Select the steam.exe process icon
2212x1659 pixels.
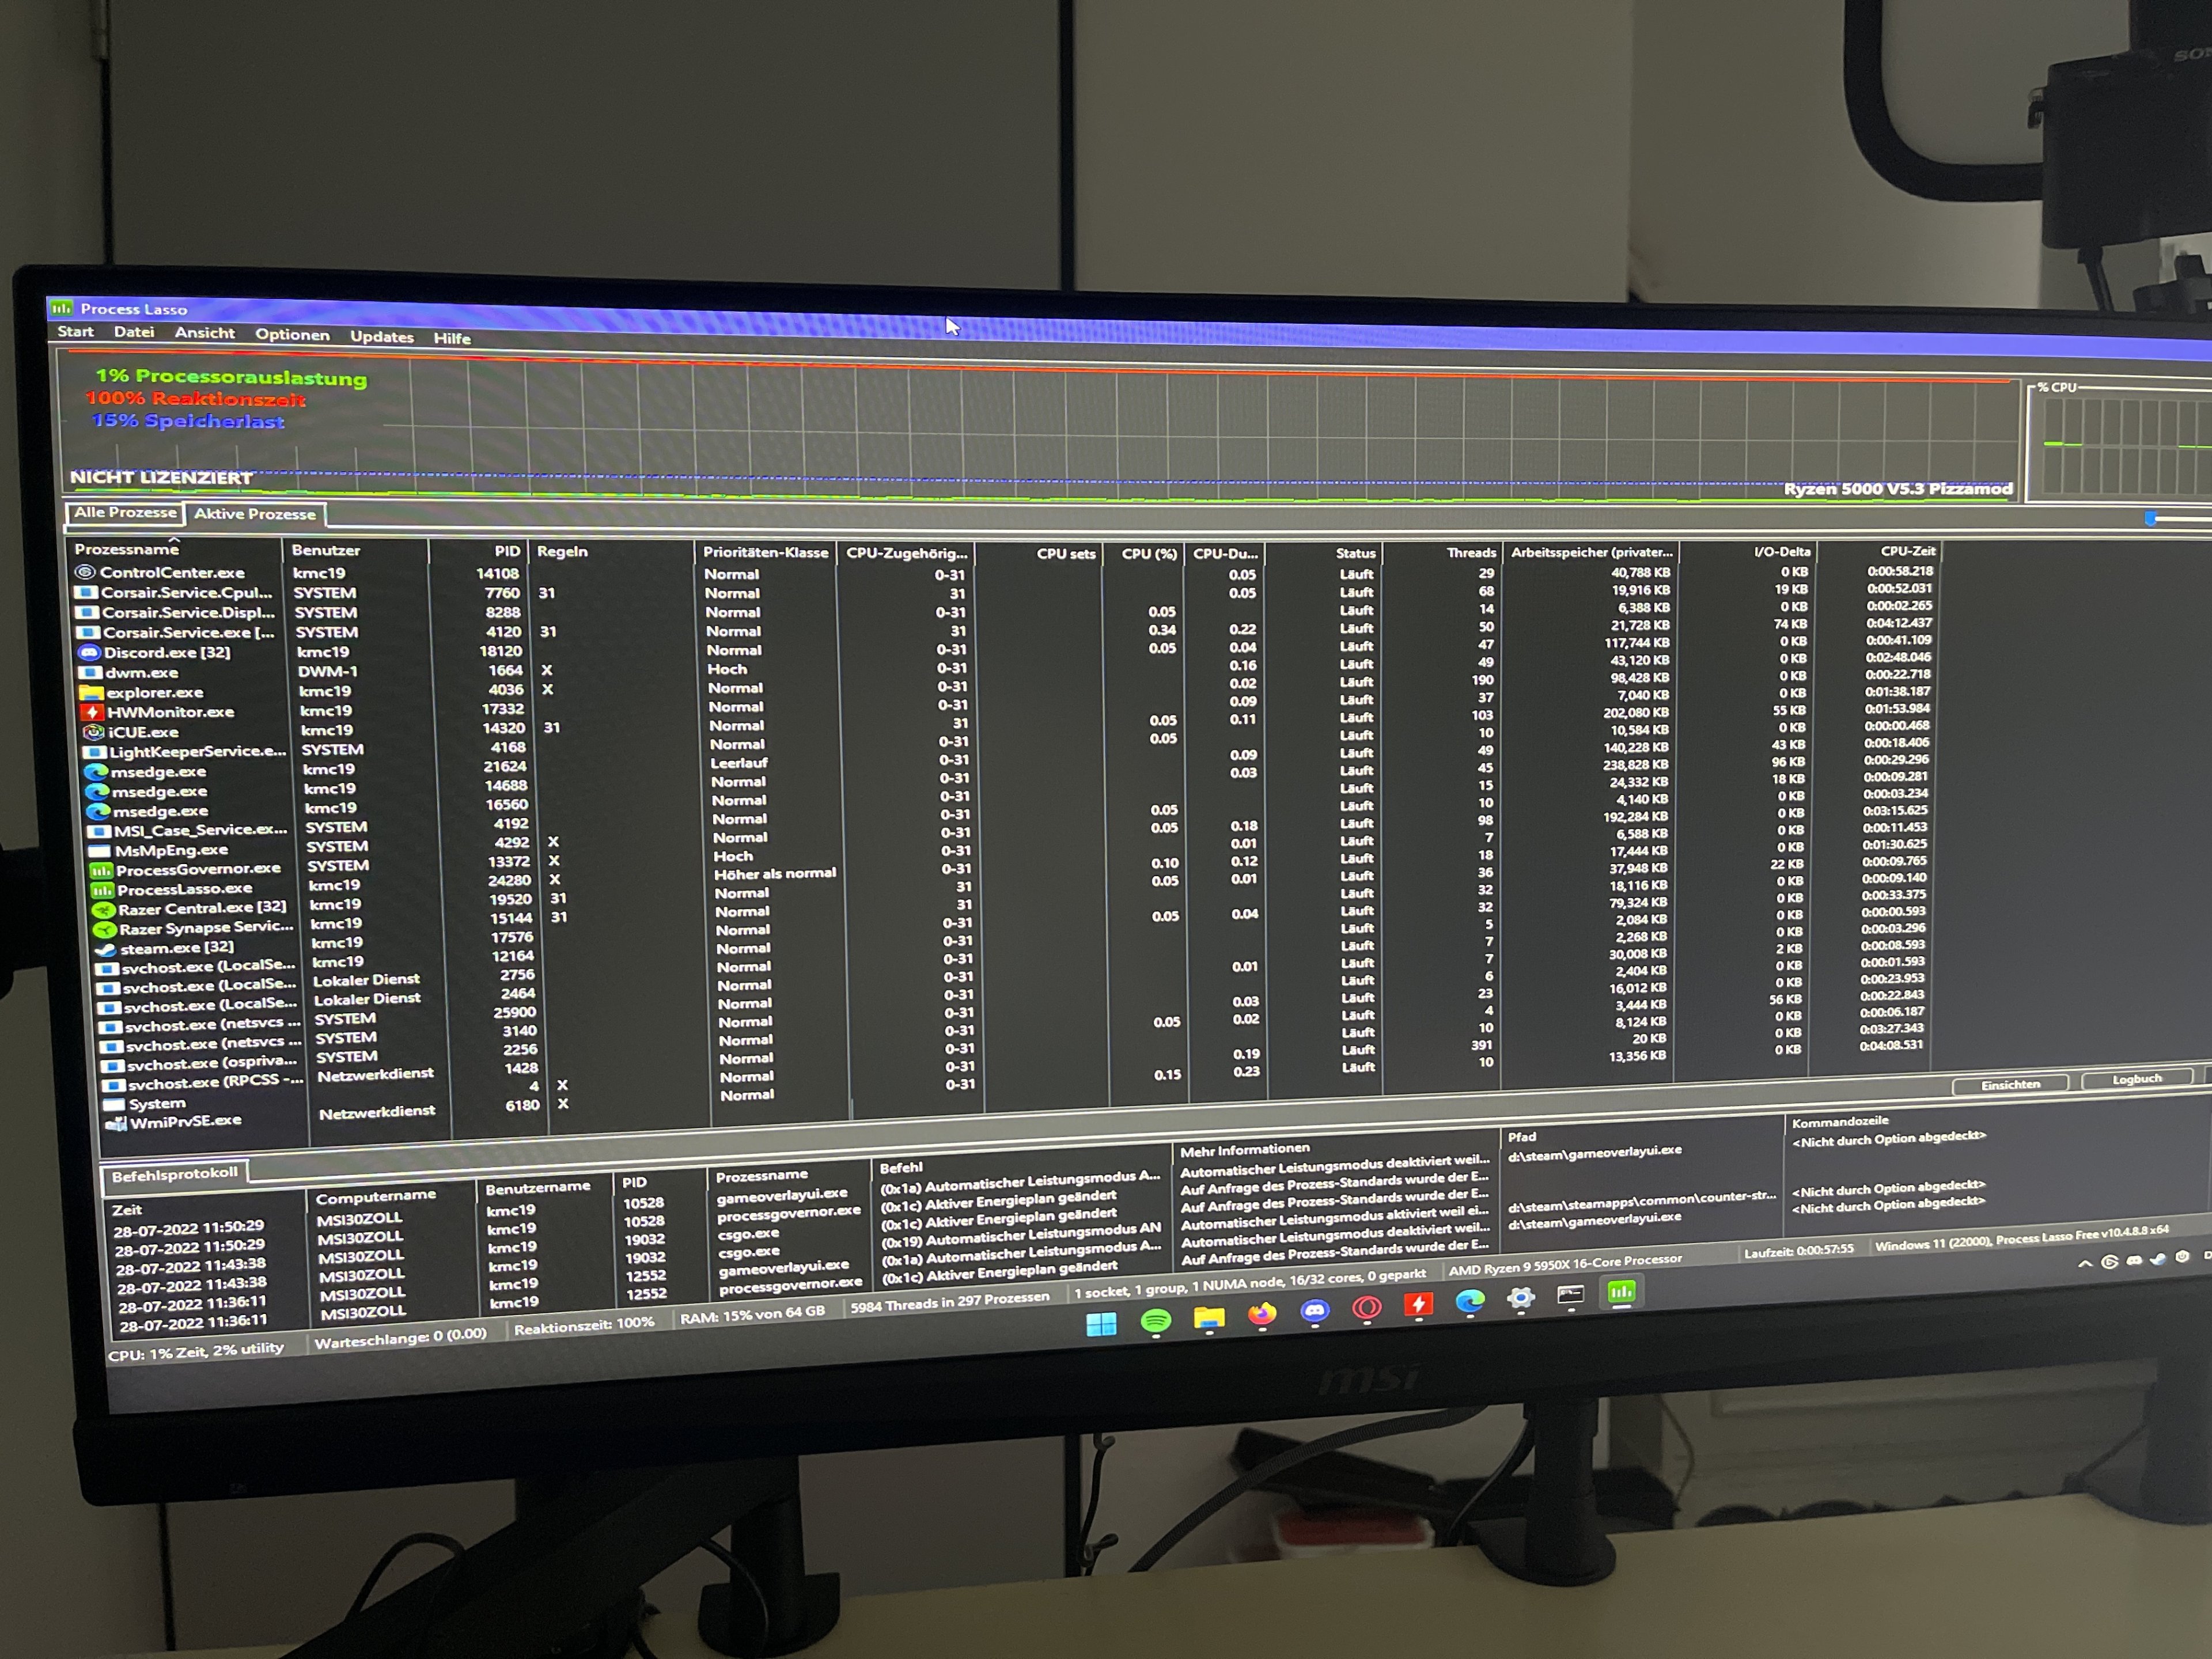pyautogui.click(x=105, y=949)
